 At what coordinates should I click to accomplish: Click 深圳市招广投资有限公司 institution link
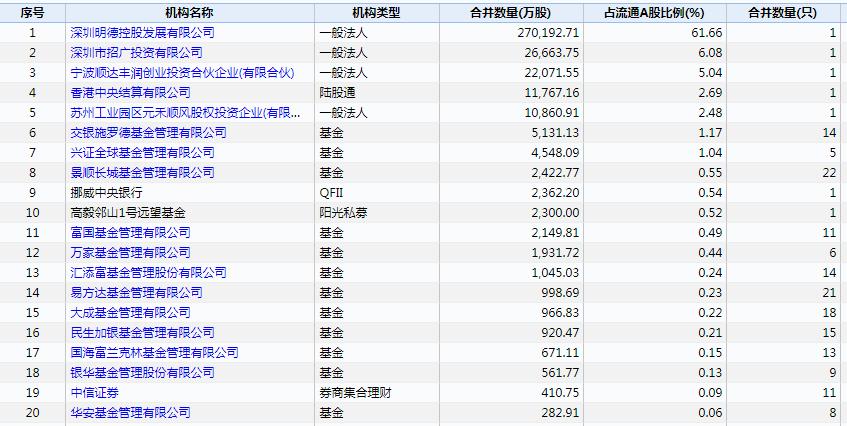(x=136, y=53)
